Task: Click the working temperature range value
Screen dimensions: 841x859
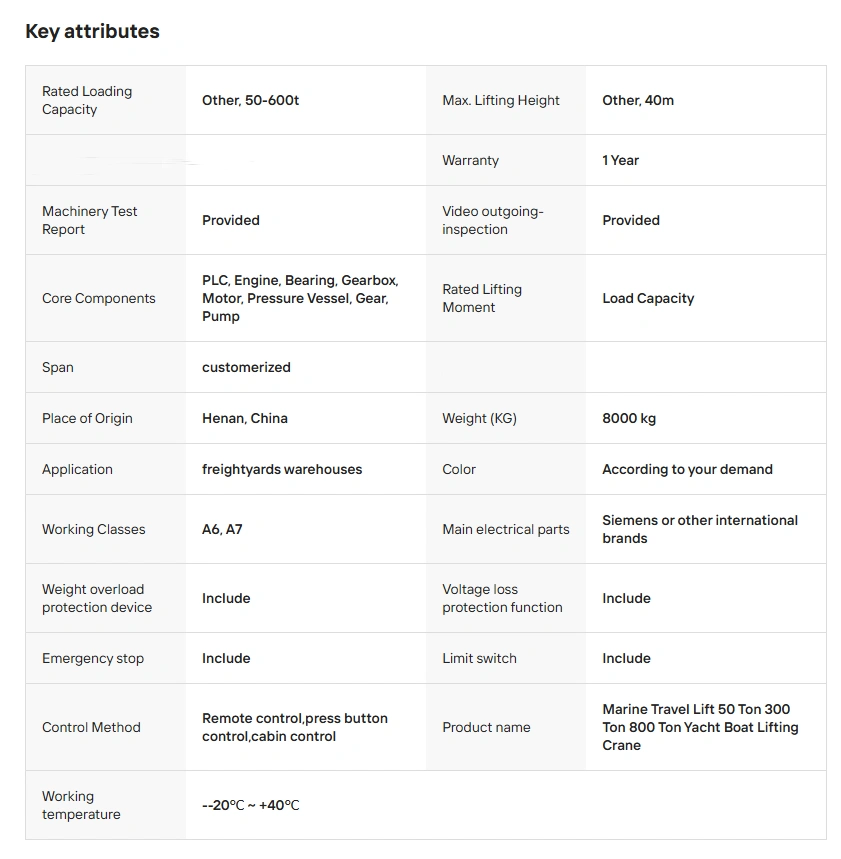Action: [251, 805]
